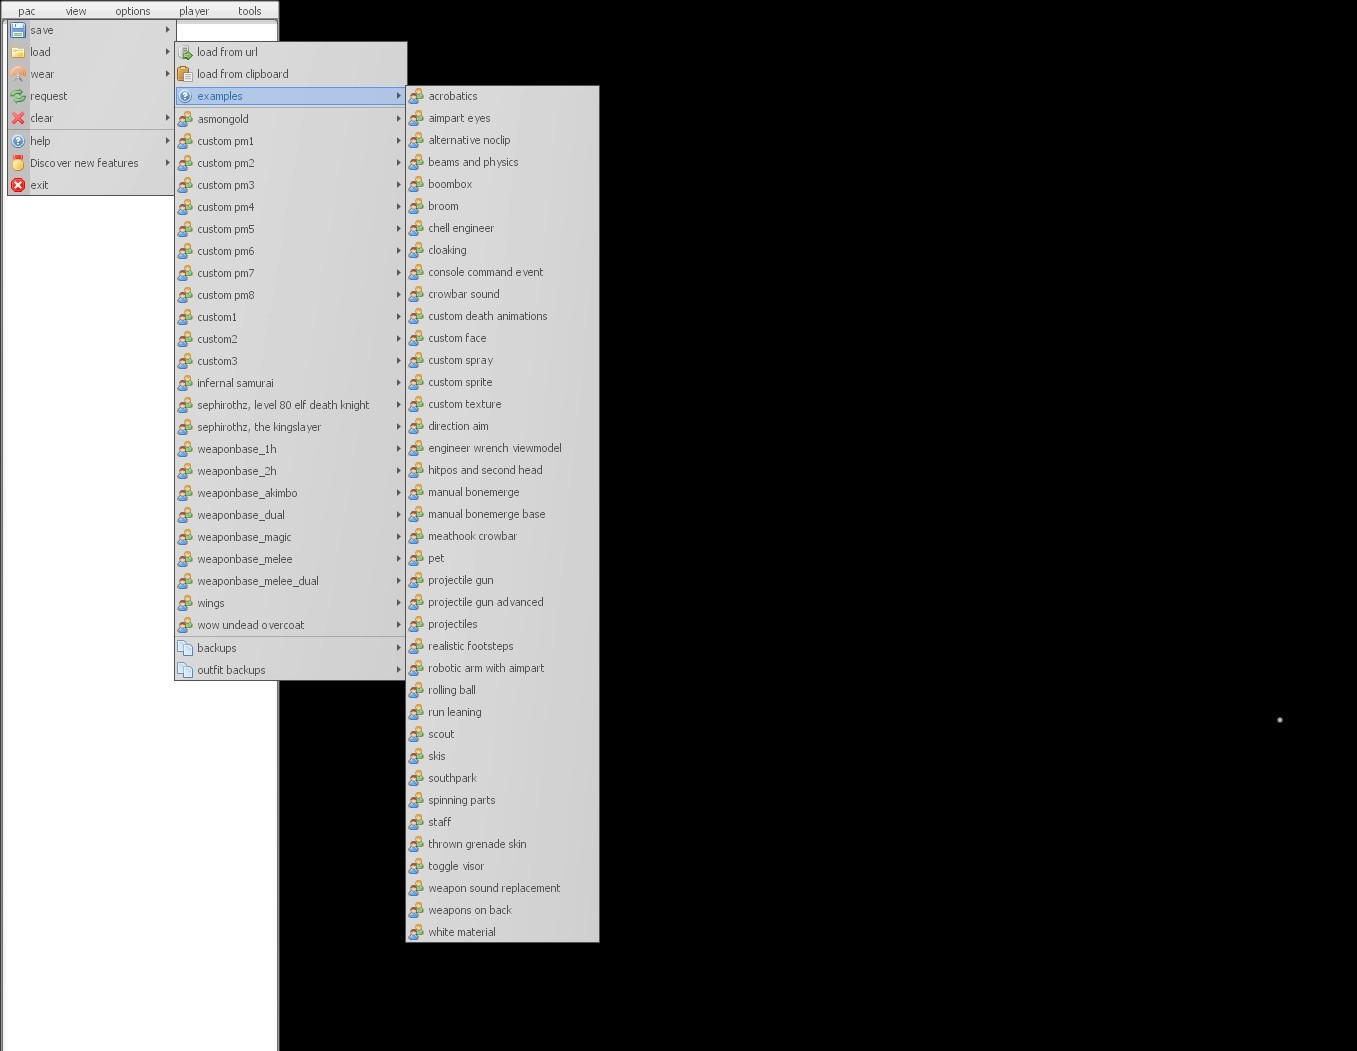Viewport: 1357px width, 1051px height.
Task: Click the save floppy disk icon
Action: pos(18,30)
